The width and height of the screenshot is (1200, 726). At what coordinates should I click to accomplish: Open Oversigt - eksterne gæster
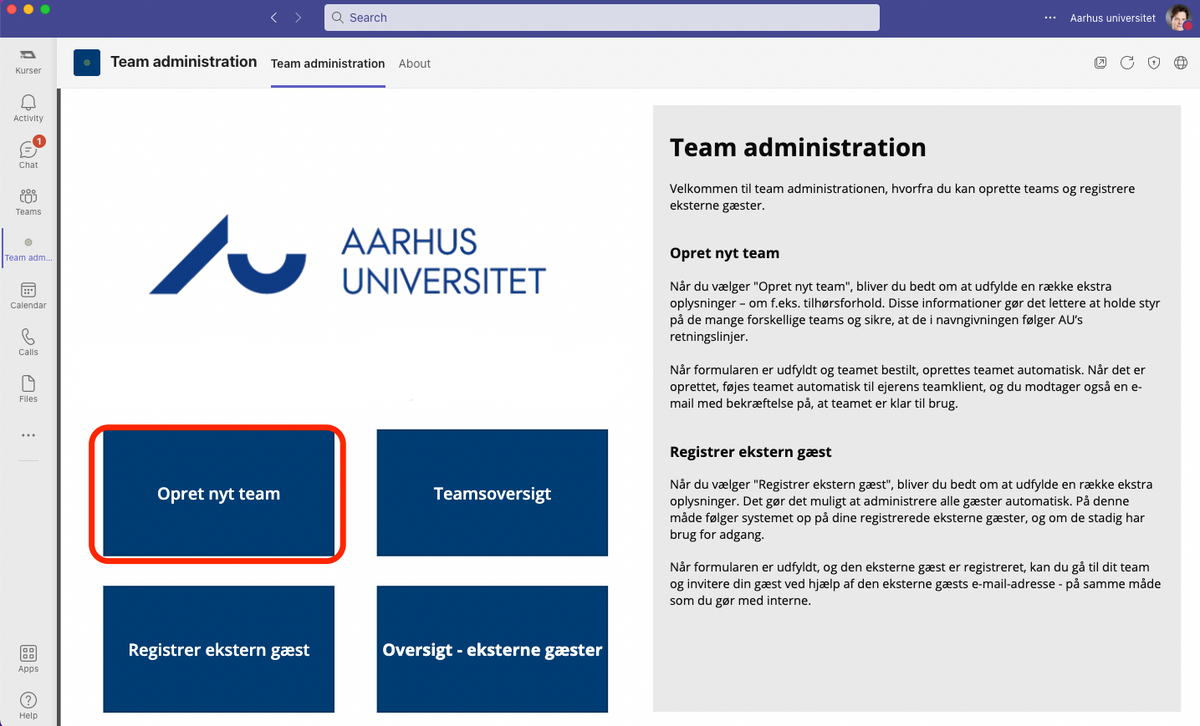click(x=492, y=650)
